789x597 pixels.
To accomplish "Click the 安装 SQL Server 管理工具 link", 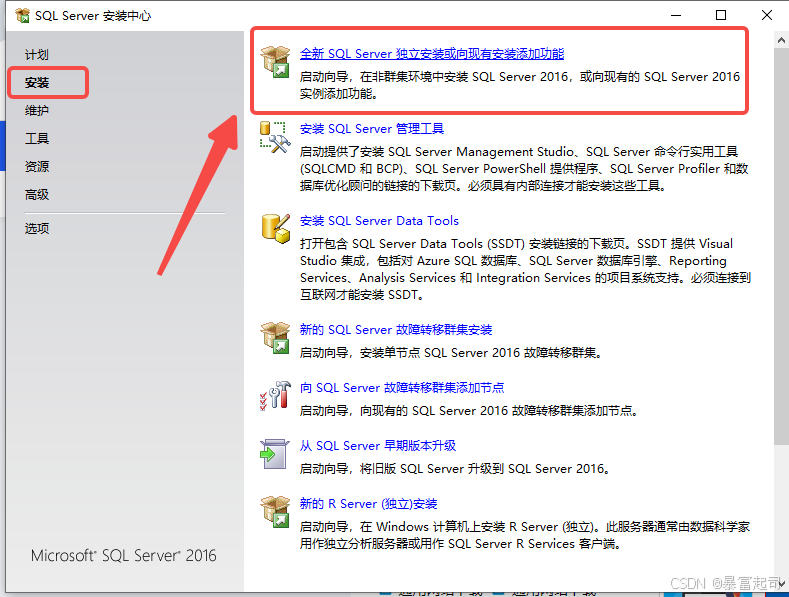I will (x=372, y=129).
